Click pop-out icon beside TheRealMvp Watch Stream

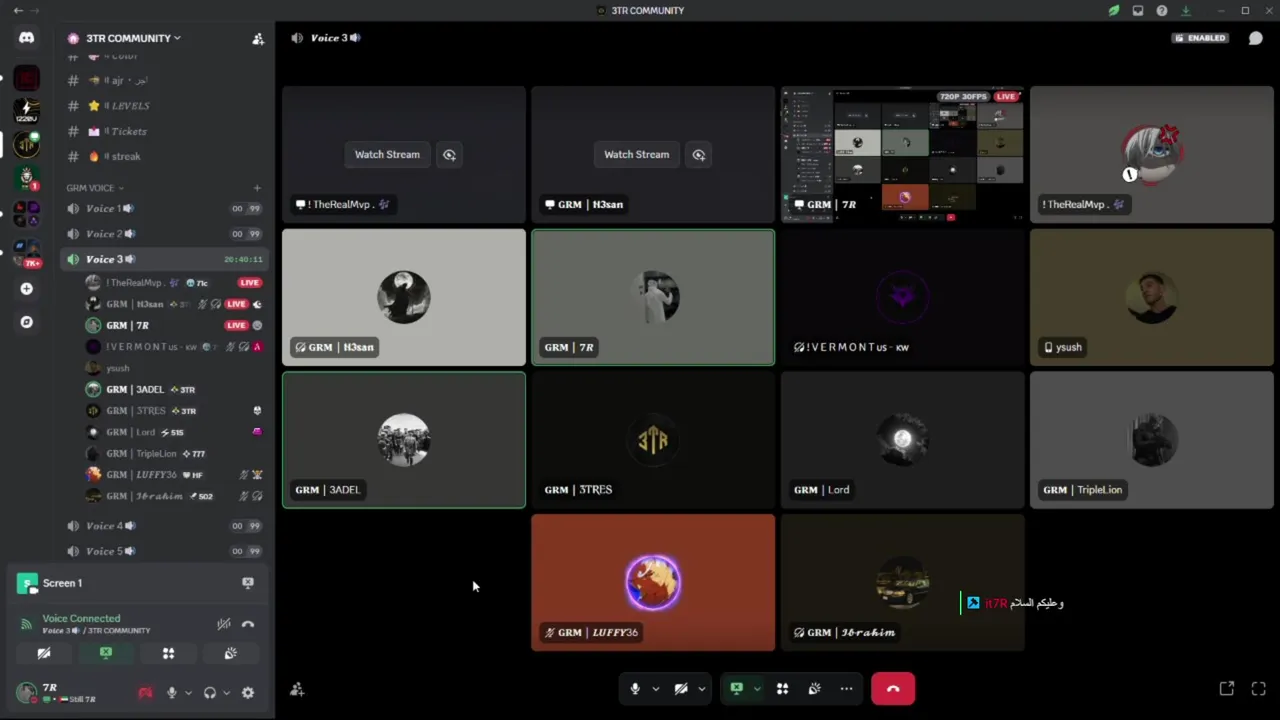[x=449, y=154]
